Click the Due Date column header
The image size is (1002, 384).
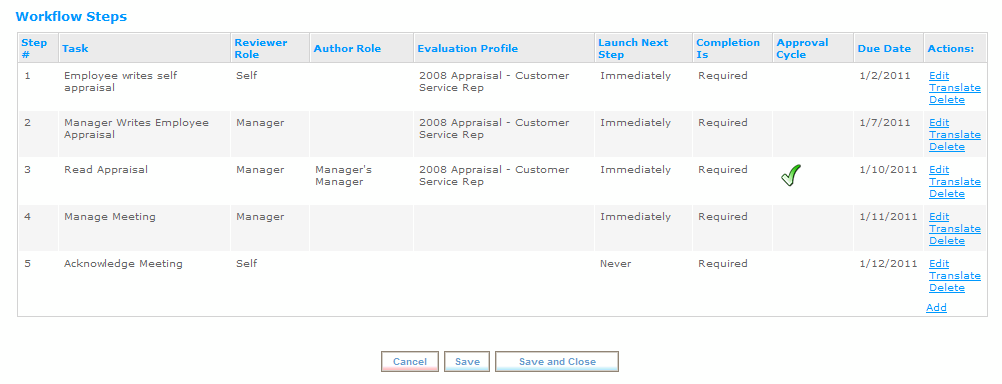tap(884, 49)
